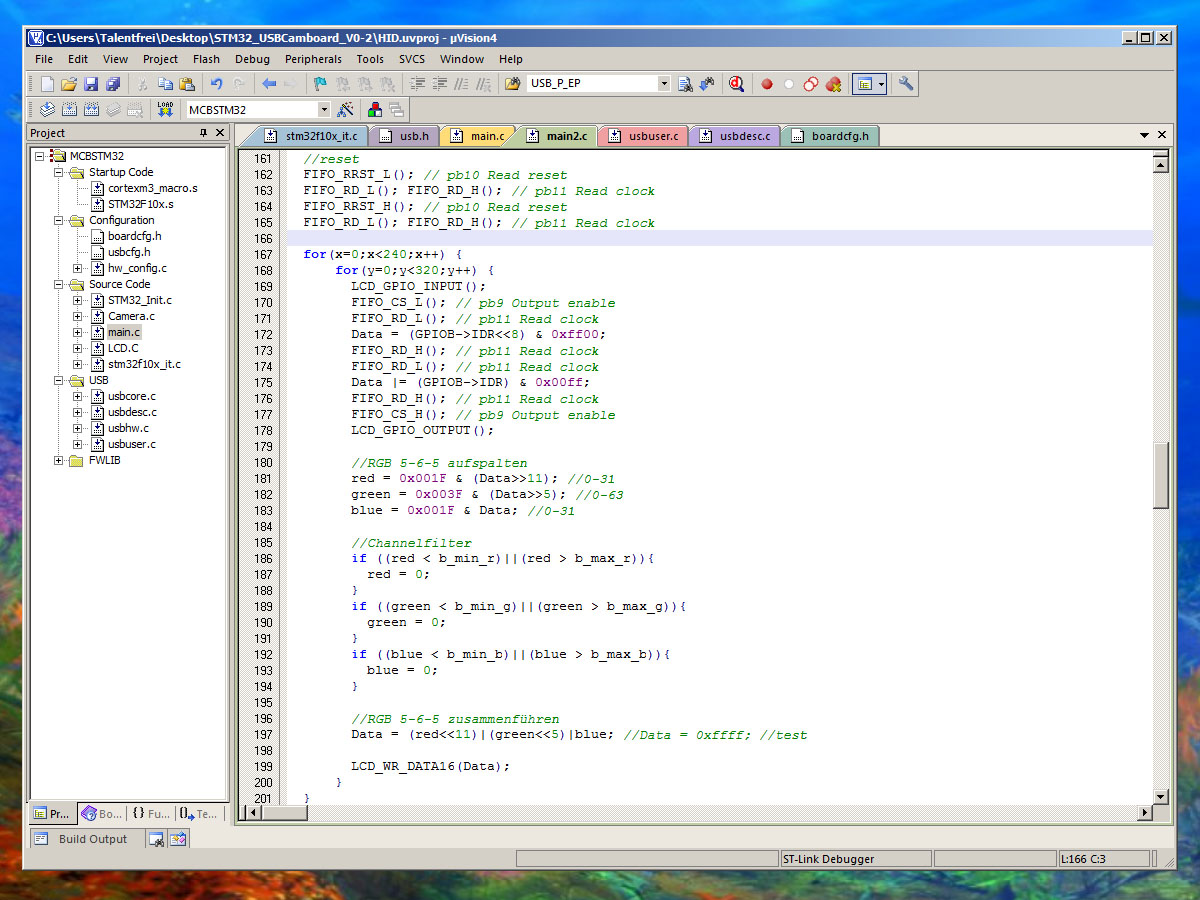The image size is (1200, 900).
Task: Click the Download to flash LOAD icon
Action: point(165,110)
